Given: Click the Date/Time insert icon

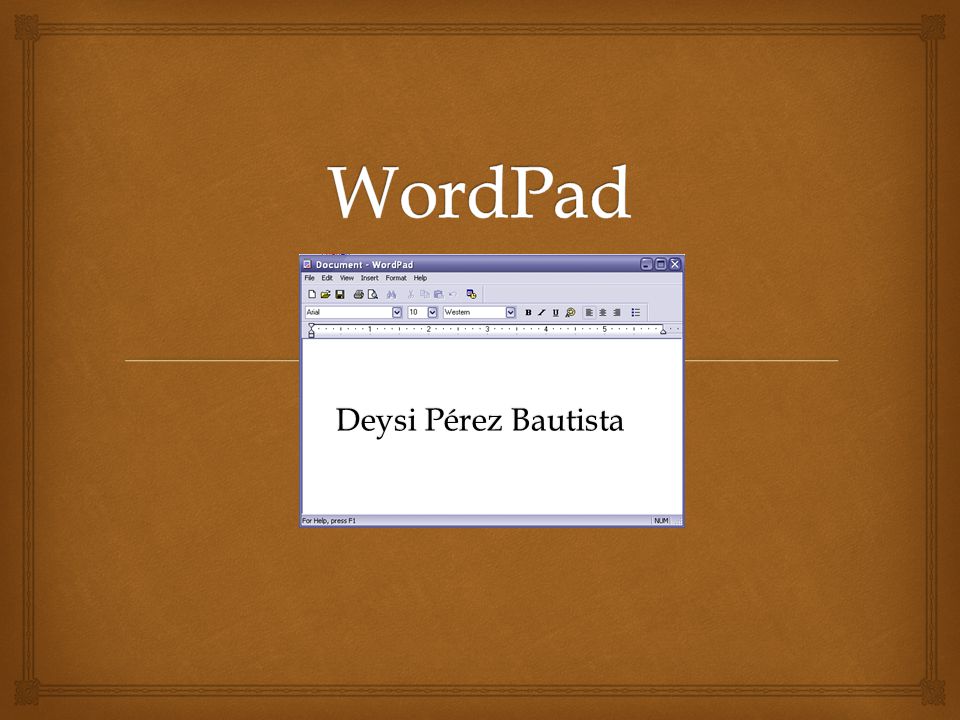Looking at the screenshot, I should click(471, 294).
